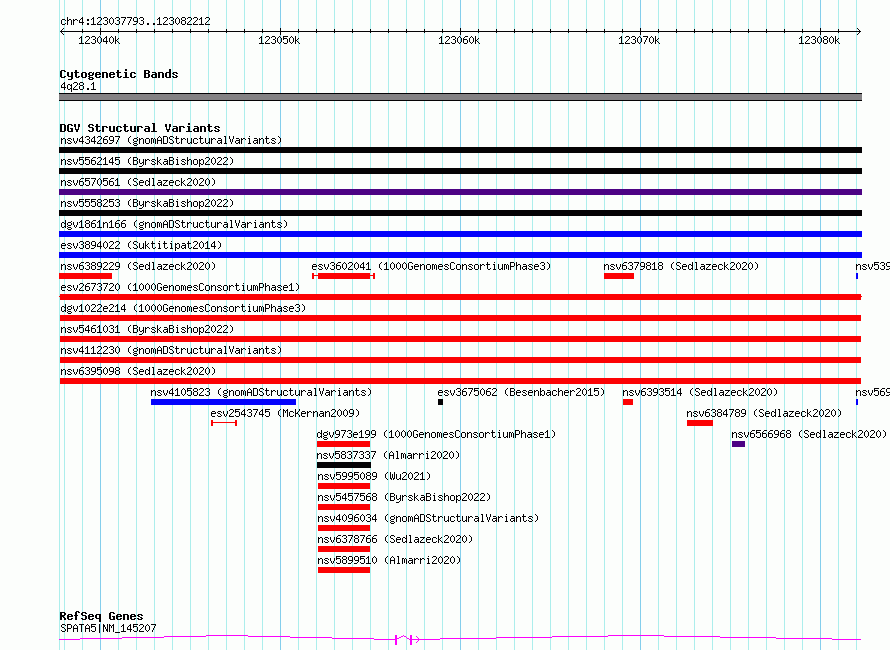This screenshot has height=650, width=890.
Task: Click nsv4096034 gnomAD variant label
Action: tap(428, 518)
